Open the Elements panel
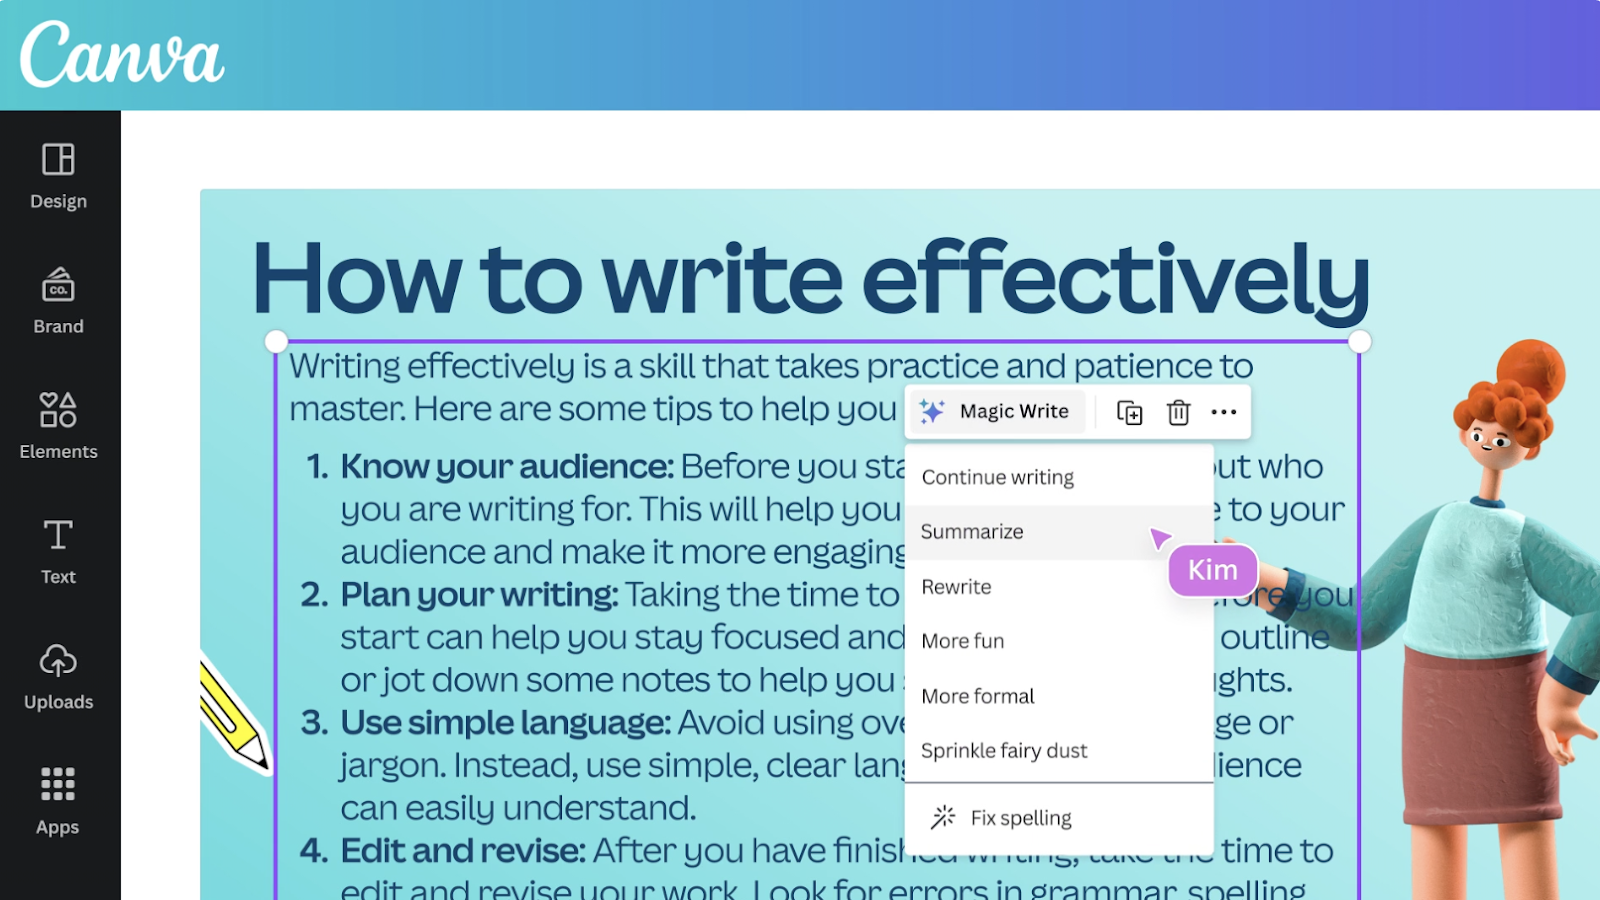 click(x=58, y=426)
